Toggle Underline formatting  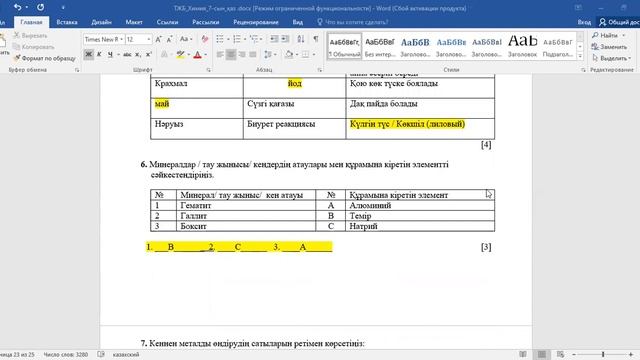(x=110, y=54)
